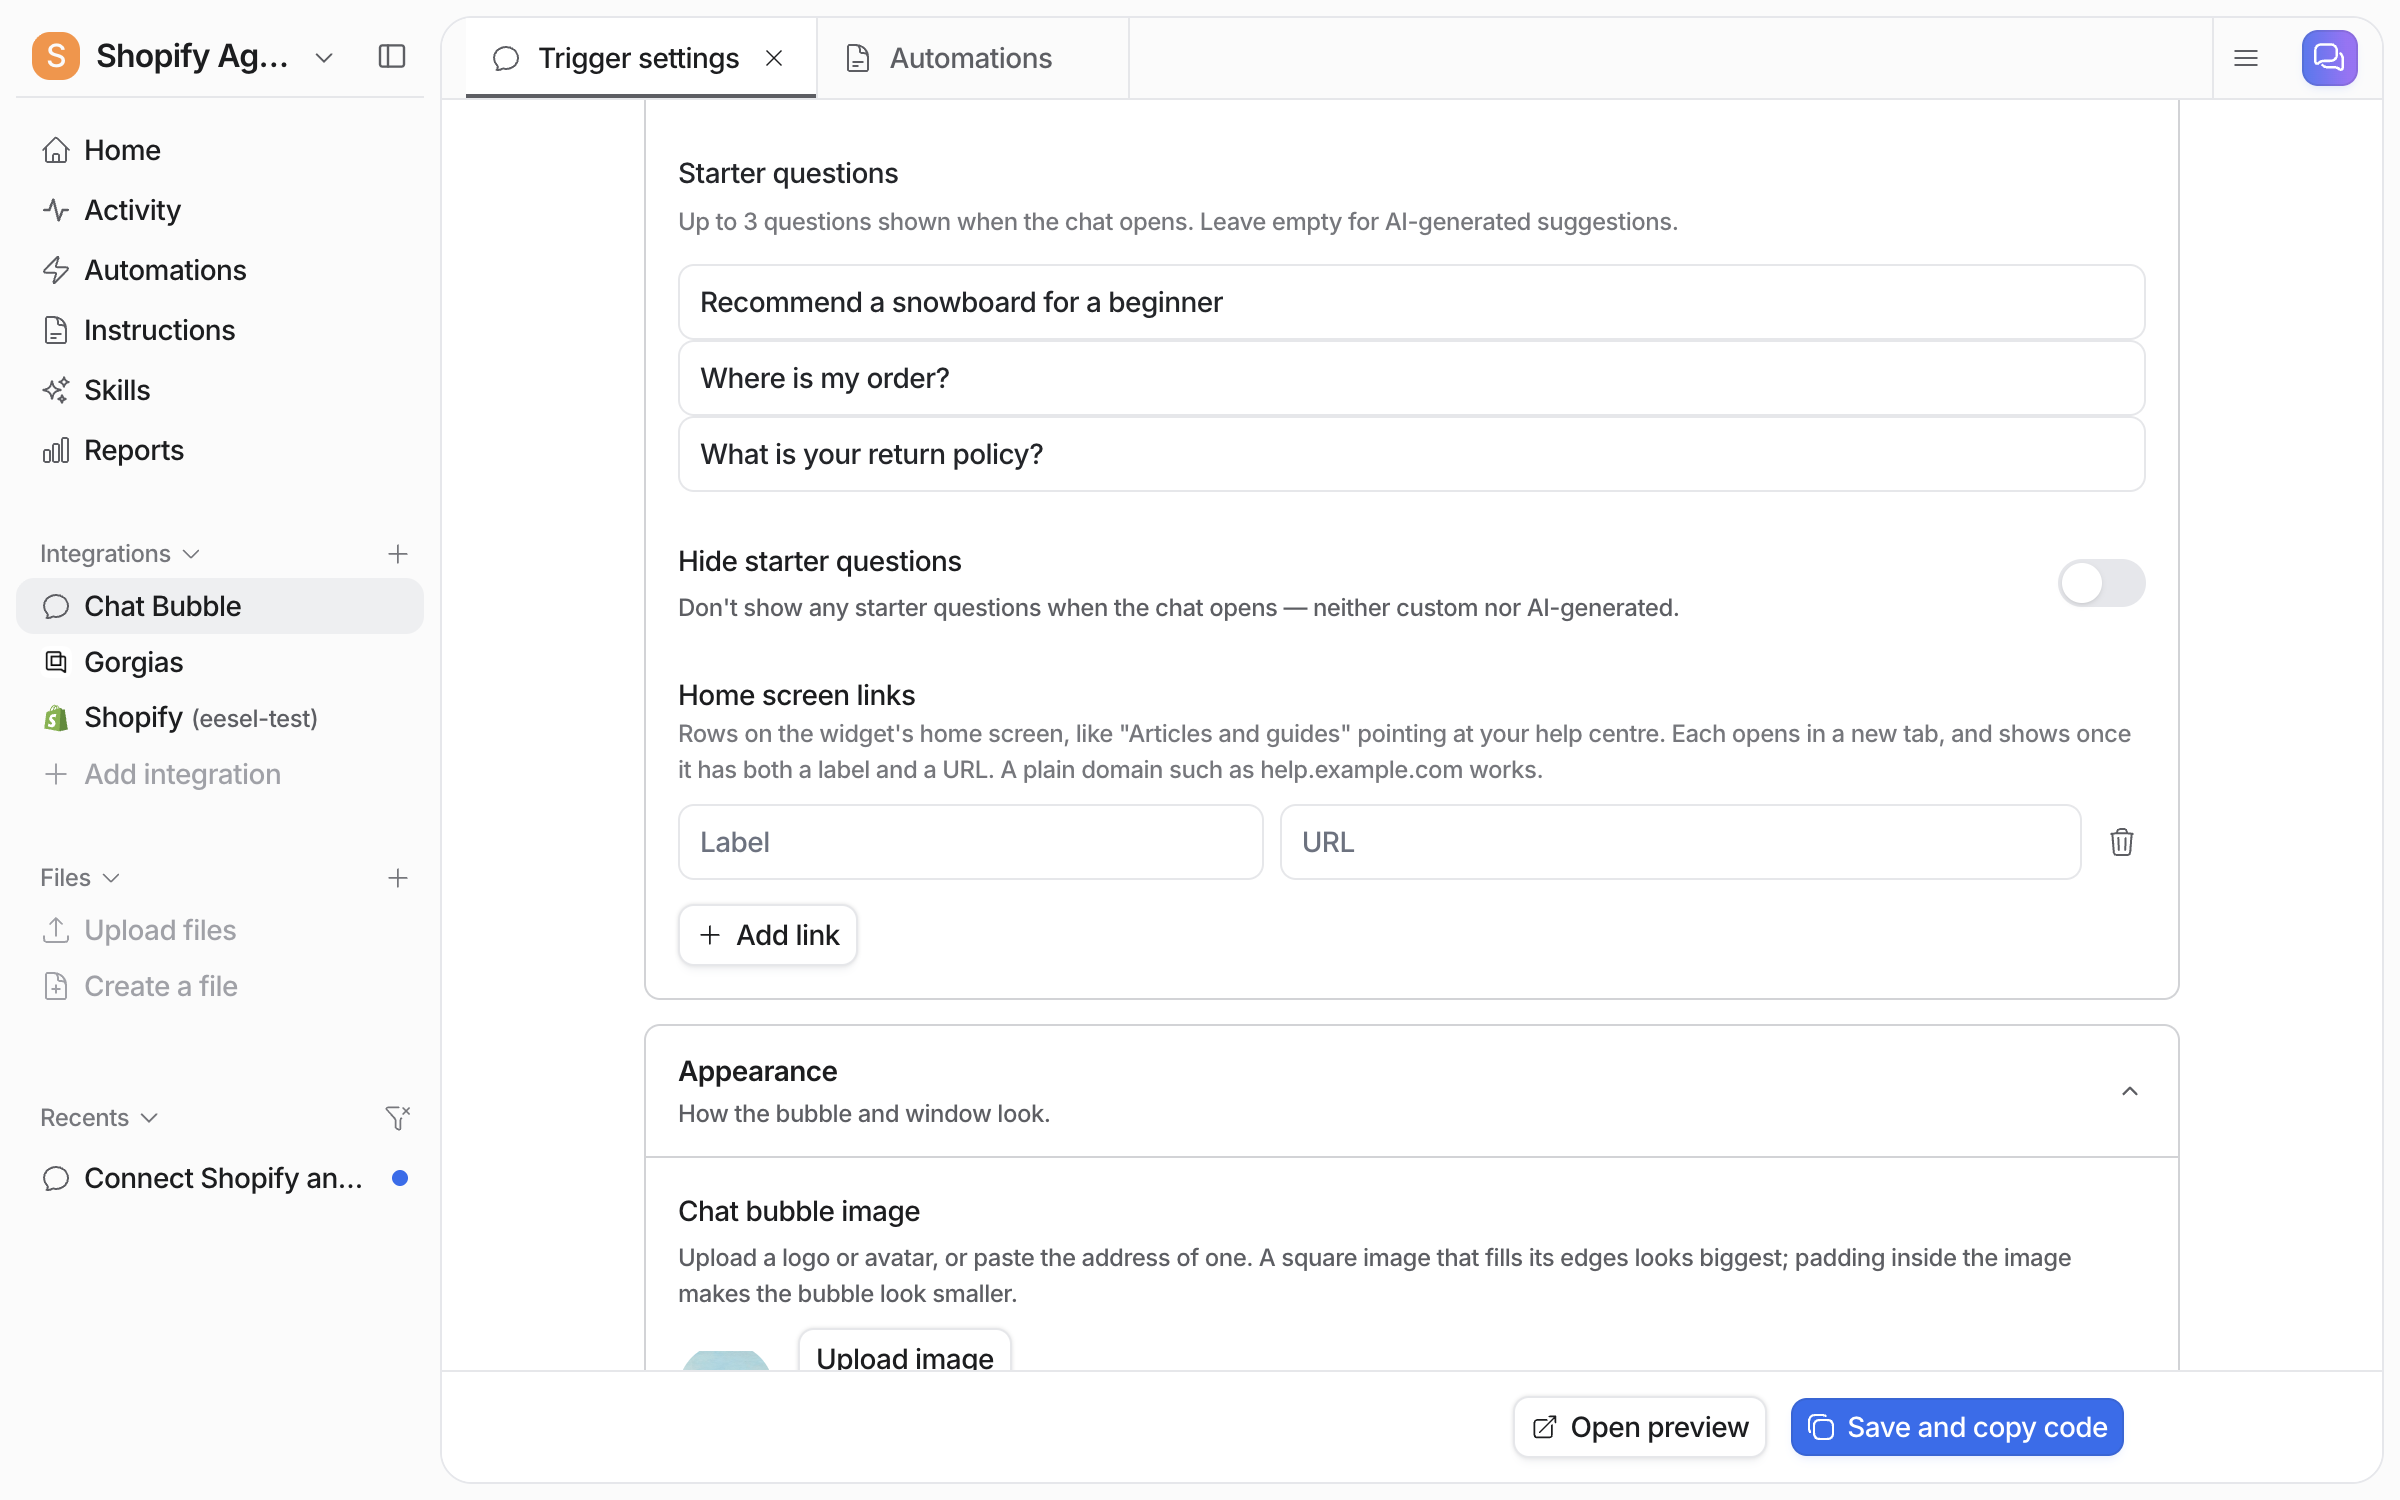The height and width of the screenshot is (1500, 2400).
Task: Click Open preview
Action: point(1640,1427)
